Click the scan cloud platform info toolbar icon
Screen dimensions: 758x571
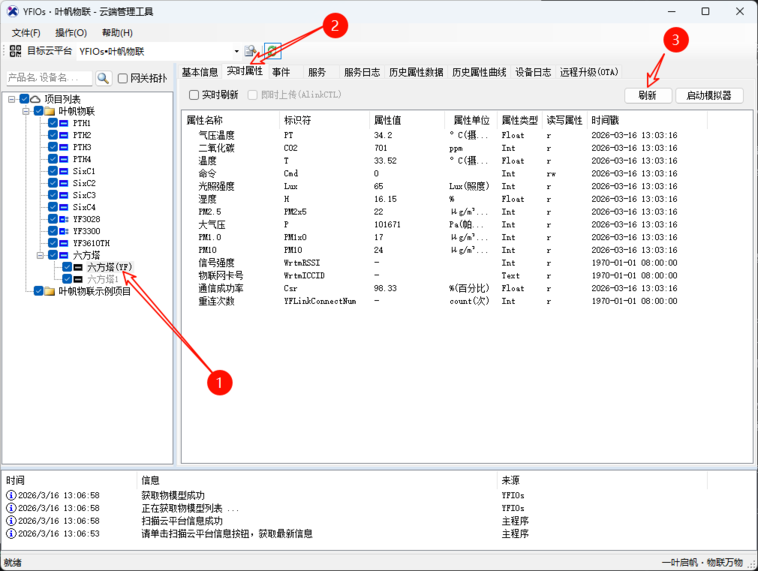pos(250,51)
